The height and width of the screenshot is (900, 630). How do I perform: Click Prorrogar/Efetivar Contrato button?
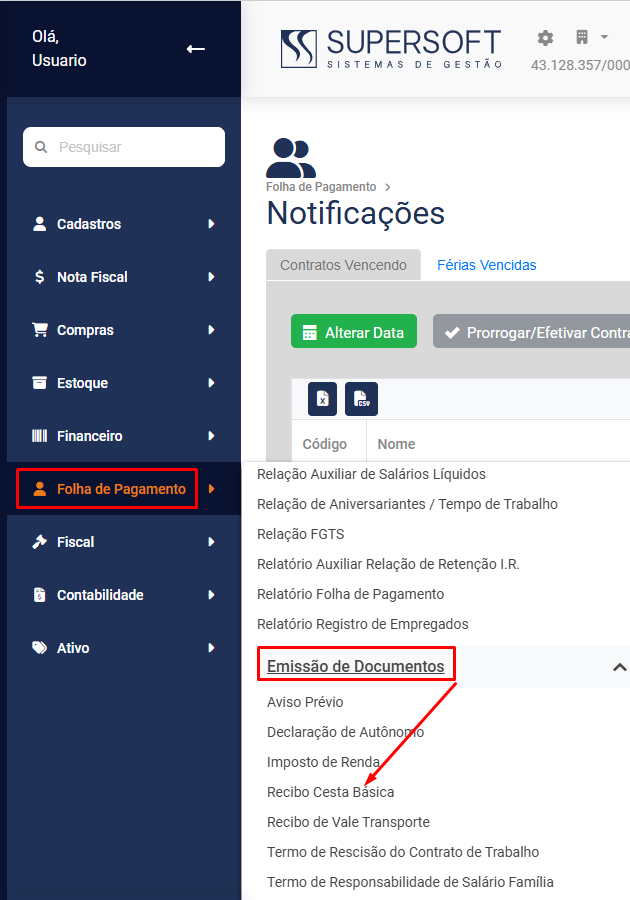[531, 331]
